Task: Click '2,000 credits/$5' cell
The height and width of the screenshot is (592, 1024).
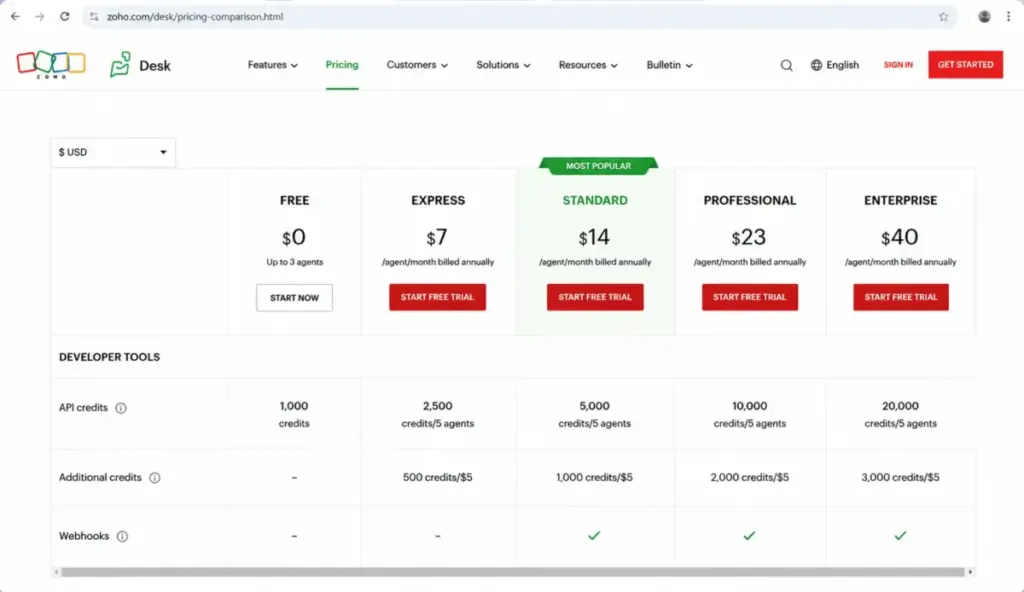Action: click(x=750, y=477)
